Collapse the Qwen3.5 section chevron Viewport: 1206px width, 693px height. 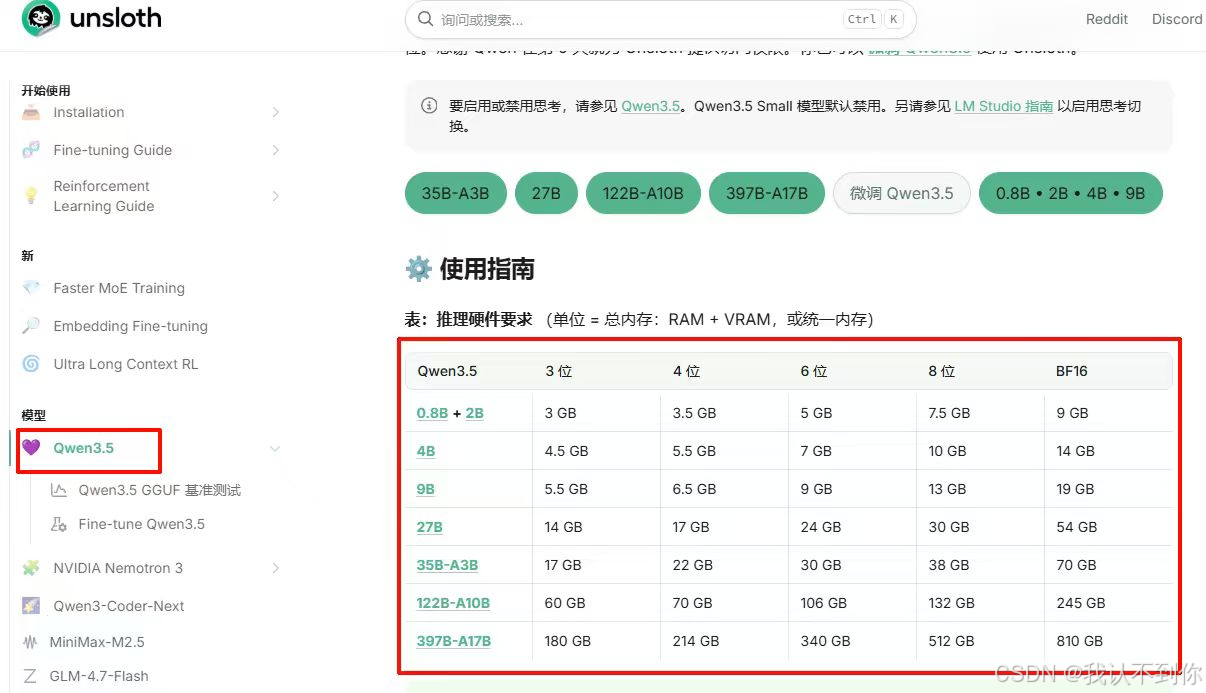click(275, 449)
